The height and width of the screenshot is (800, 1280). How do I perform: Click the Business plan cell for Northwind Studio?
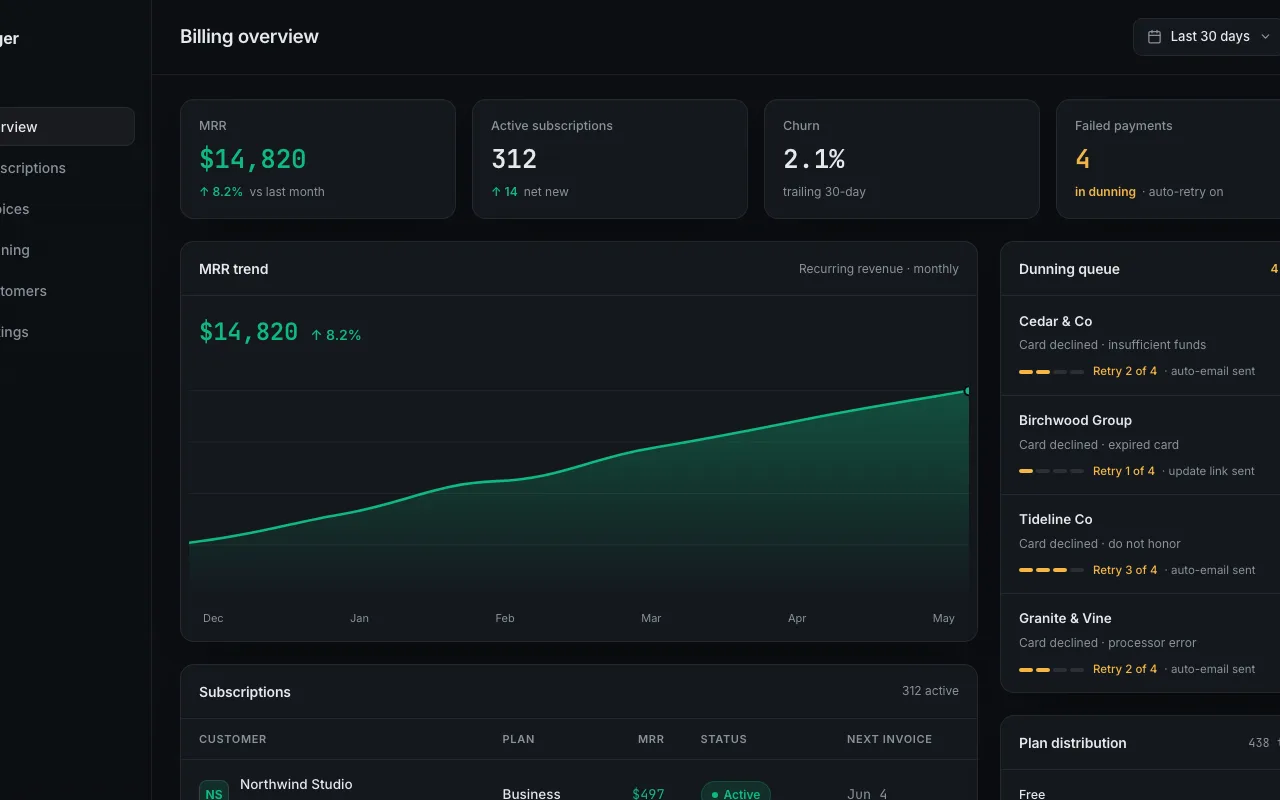click(531, 794)
